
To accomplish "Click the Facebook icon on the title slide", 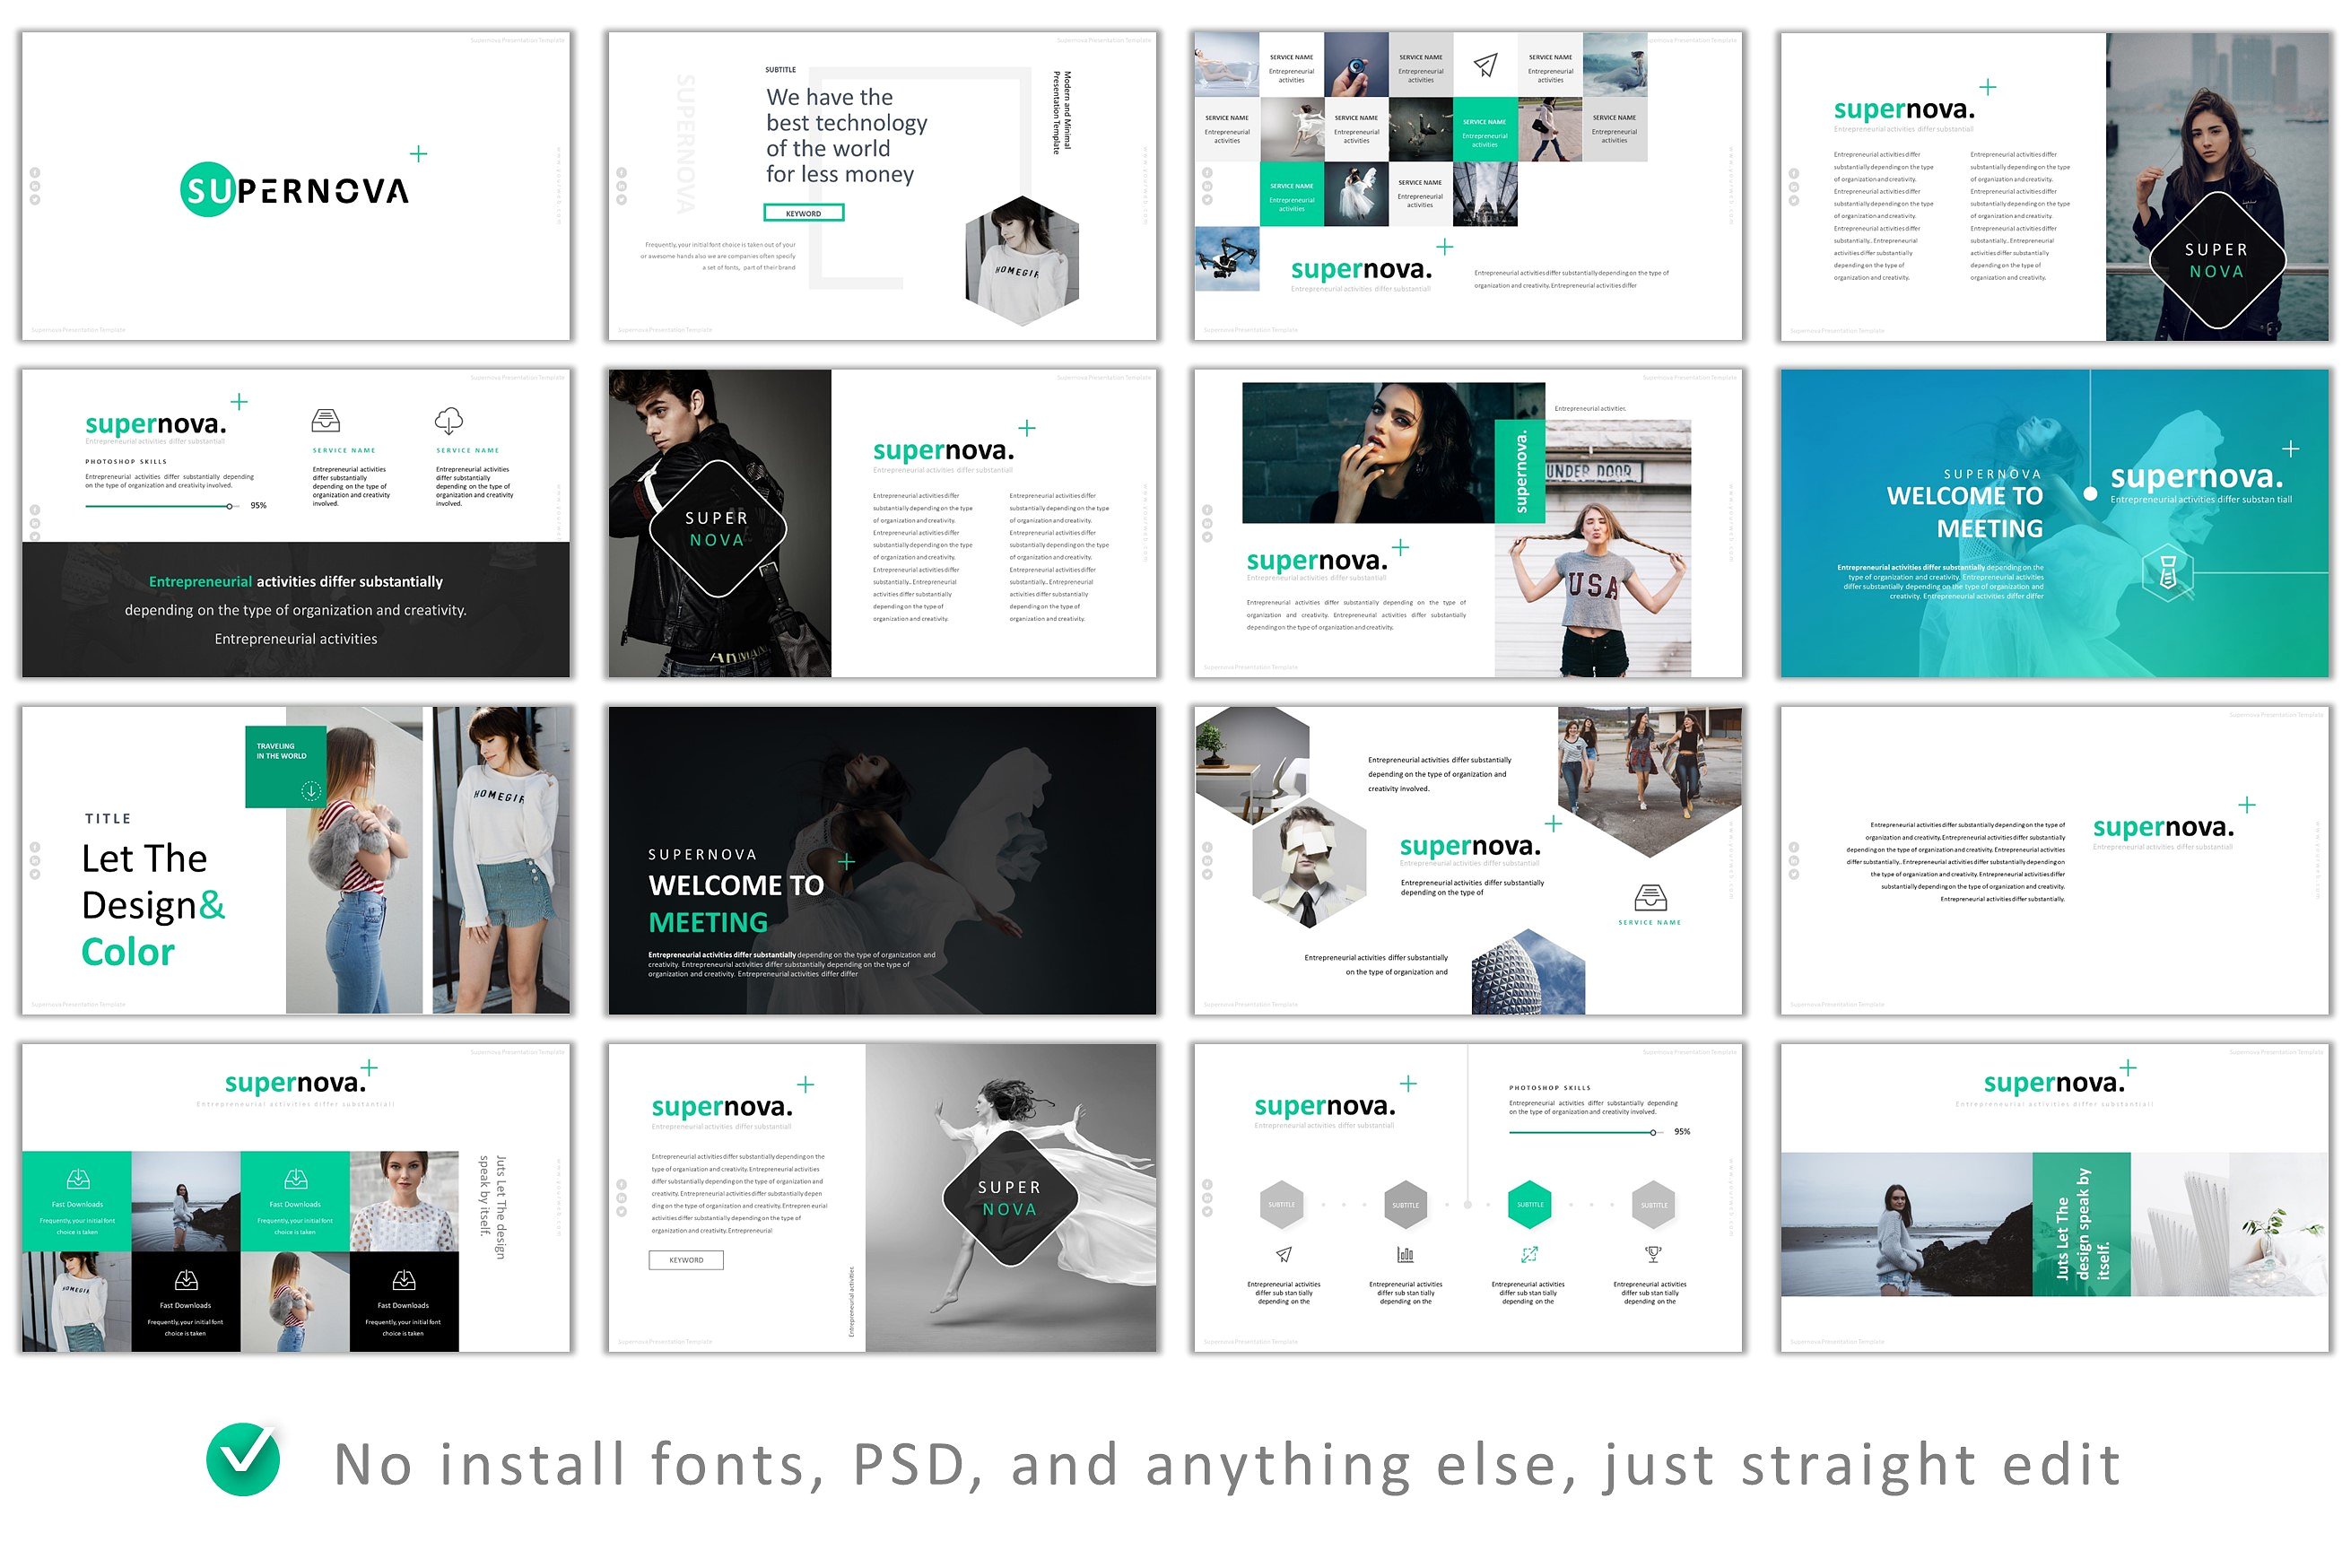I will tap(35, 173).
